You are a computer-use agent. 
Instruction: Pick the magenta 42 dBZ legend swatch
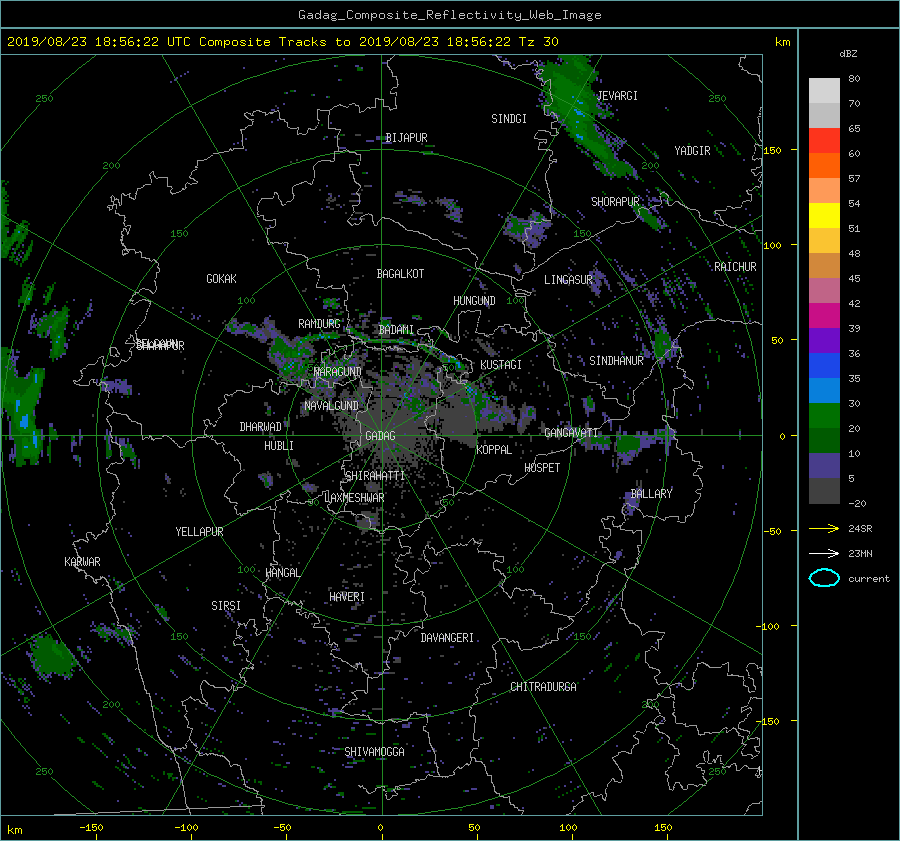point(824,315)
